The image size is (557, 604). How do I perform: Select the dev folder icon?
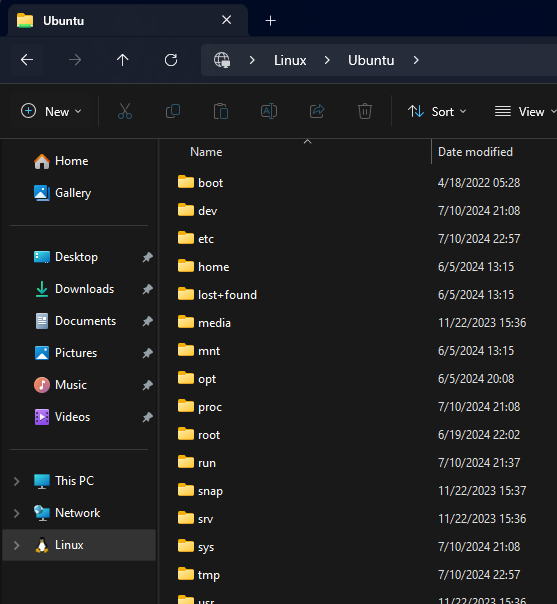pos(186,210)
